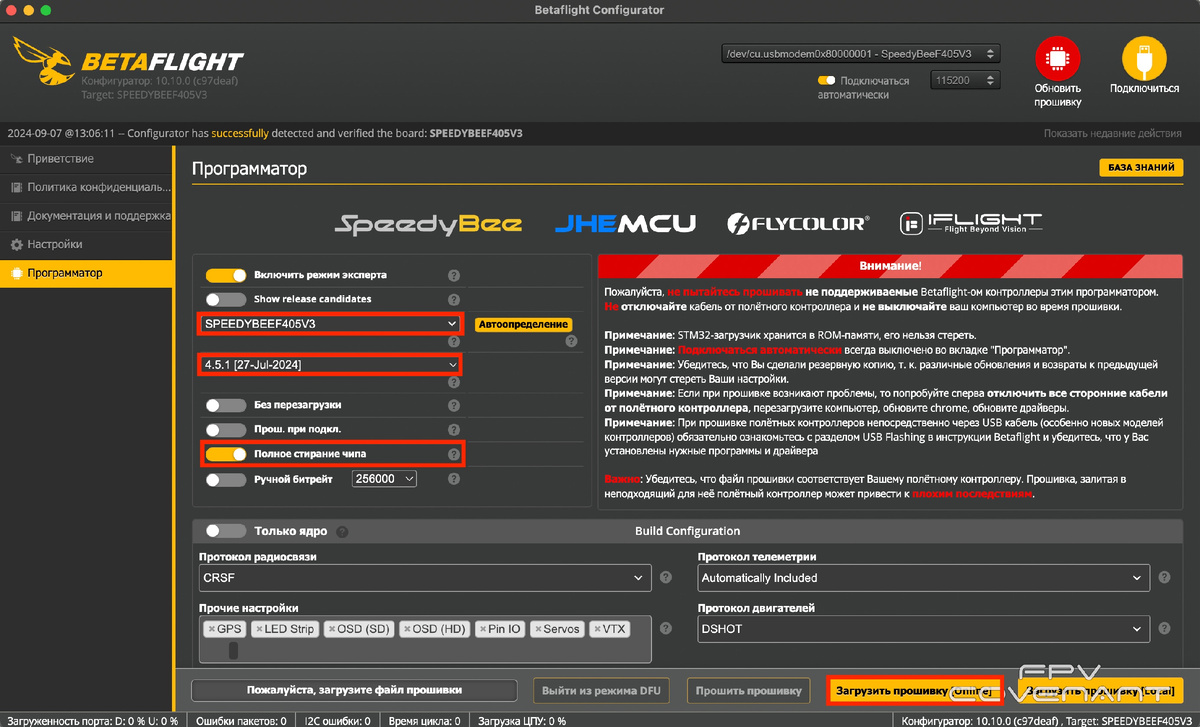Open the Настройки tab
Viewport: 1200px width, 727px height.
click(x=86, y=244)
